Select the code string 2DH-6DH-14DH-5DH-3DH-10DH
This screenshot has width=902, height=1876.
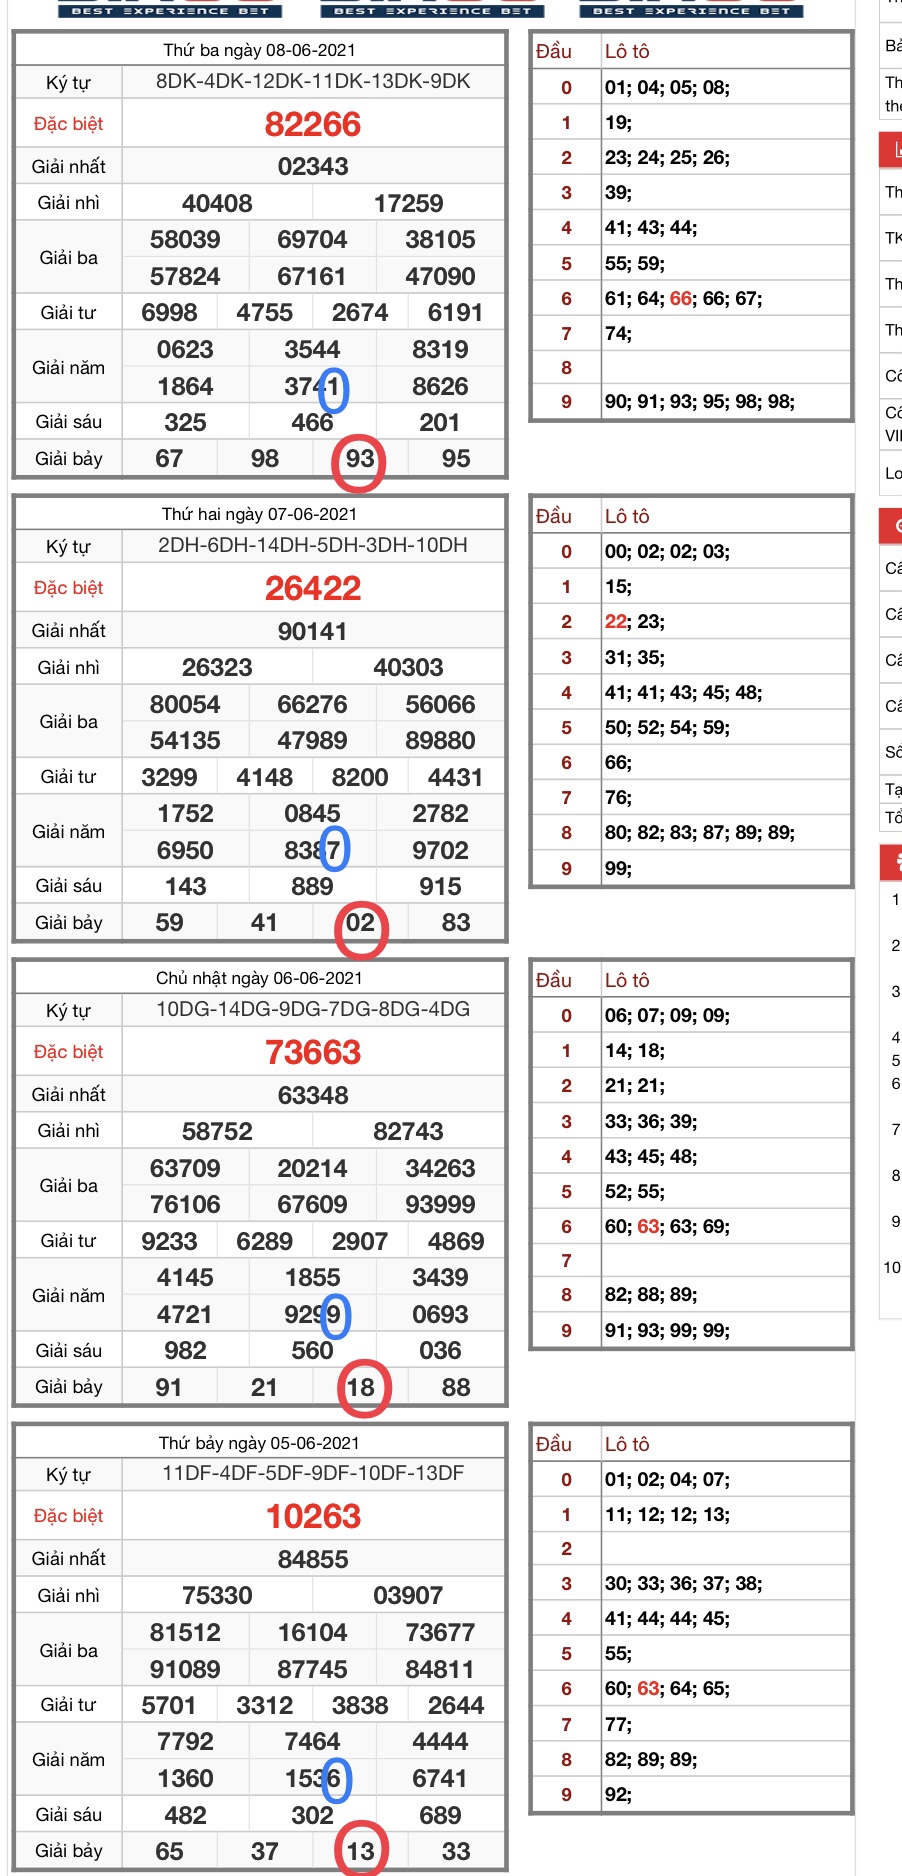[x=313, y=545]
